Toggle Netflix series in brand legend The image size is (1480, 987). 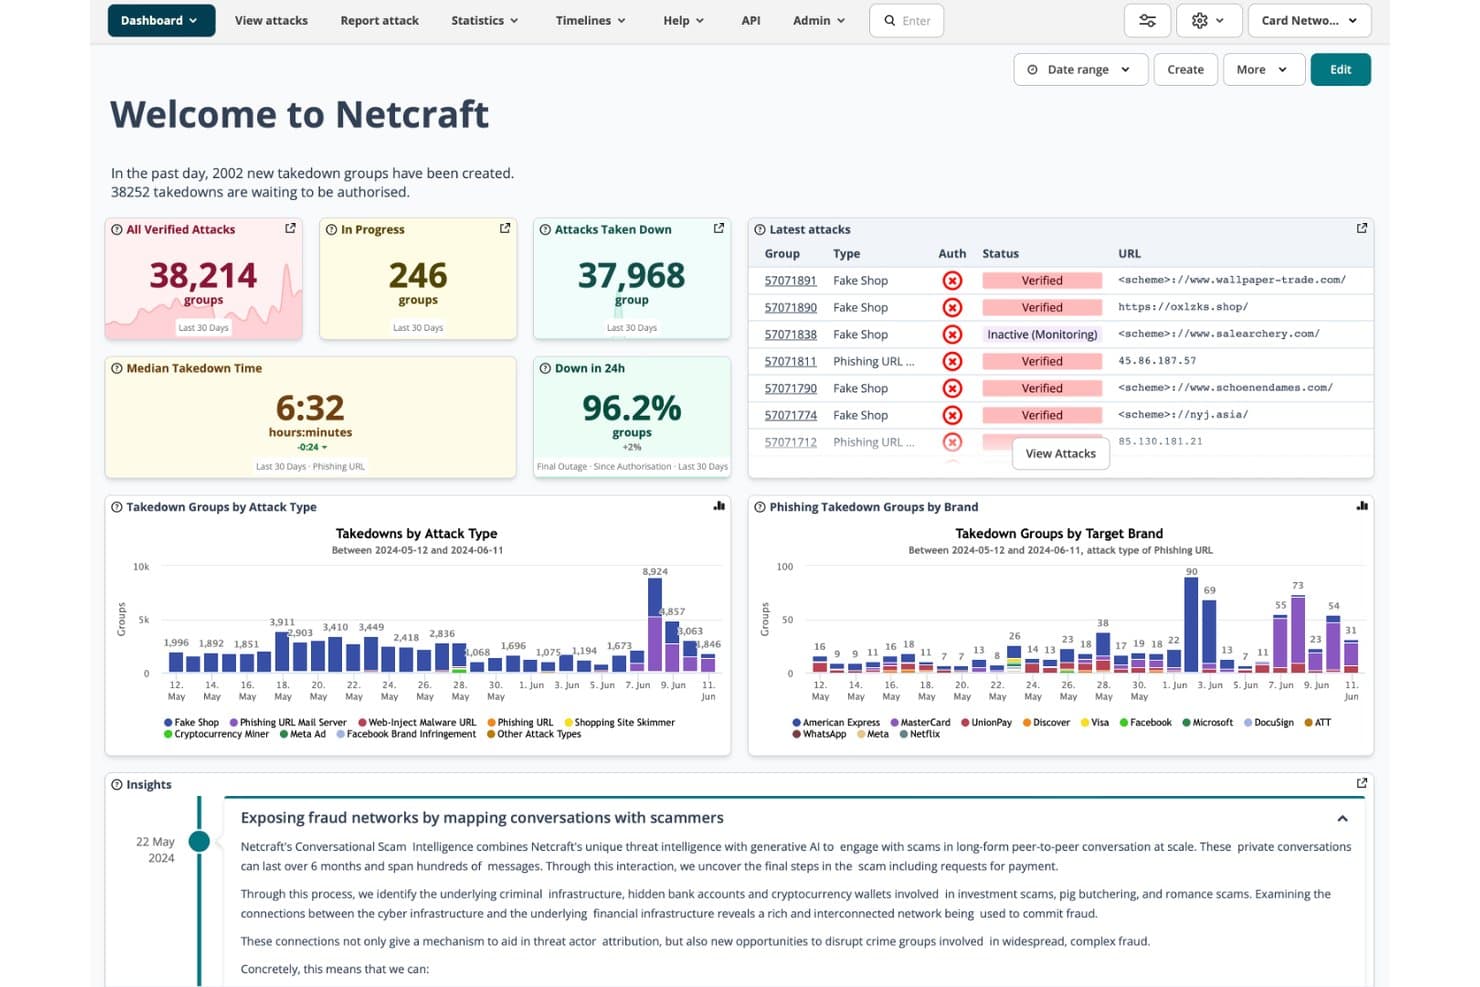pyautogui.click(x=920, y=734)
